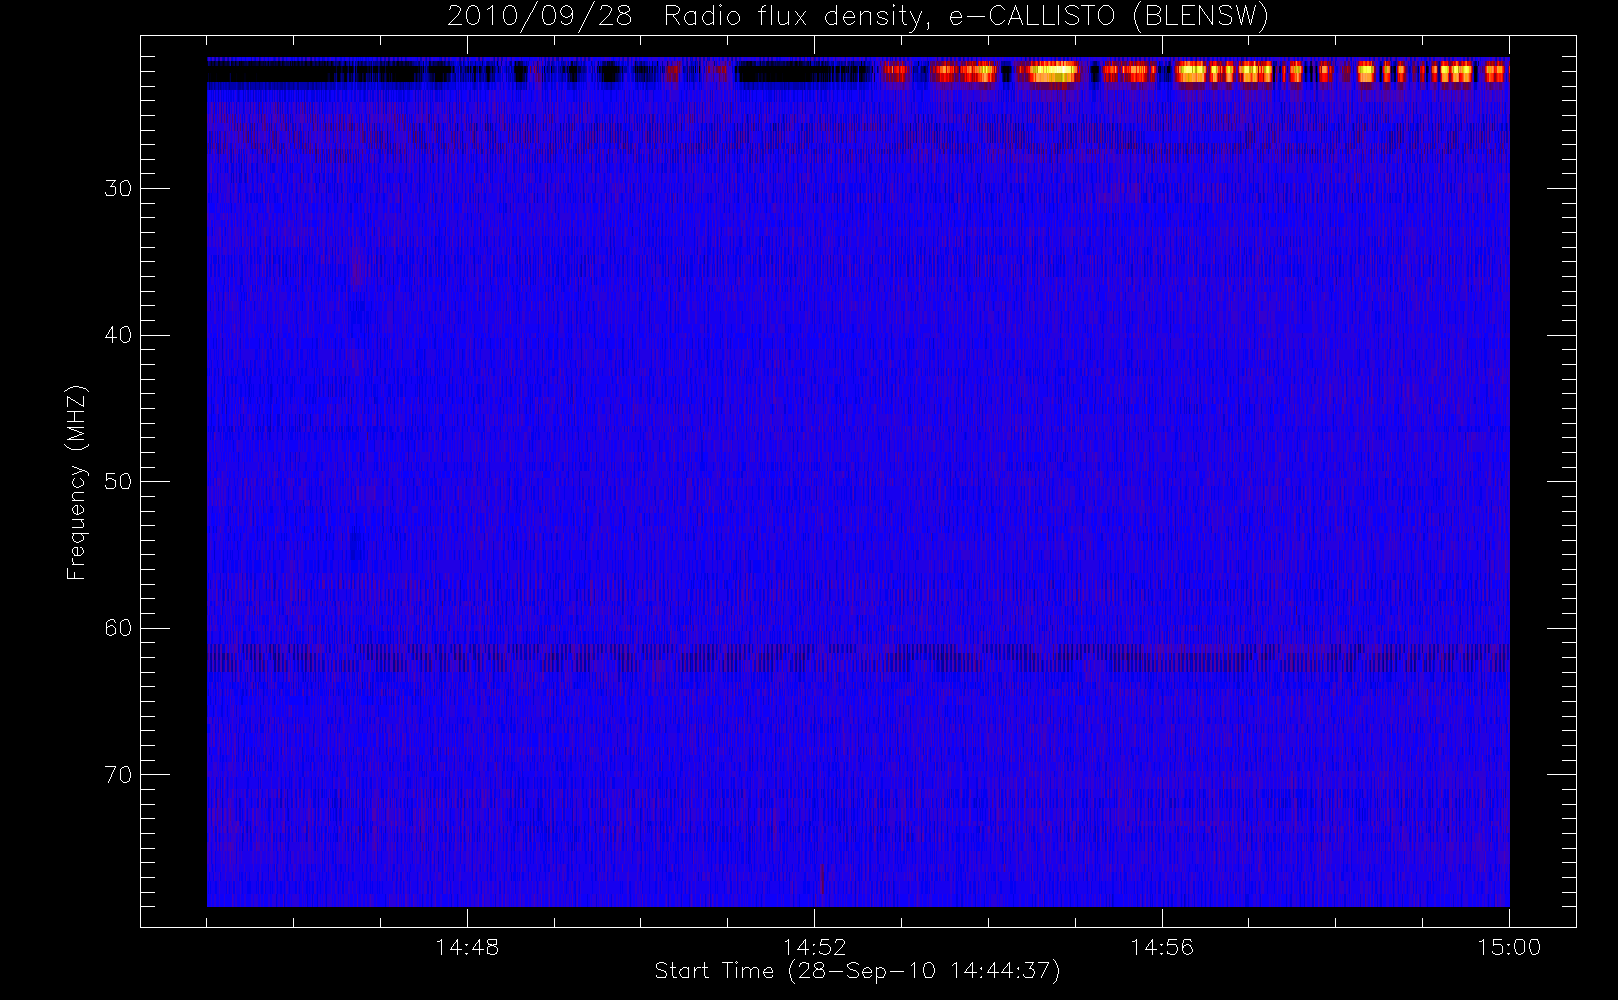This screenshot has height=1000, width=1618.
Task: Click the dark interference band near 61 MHz
Action: point(858,658)
